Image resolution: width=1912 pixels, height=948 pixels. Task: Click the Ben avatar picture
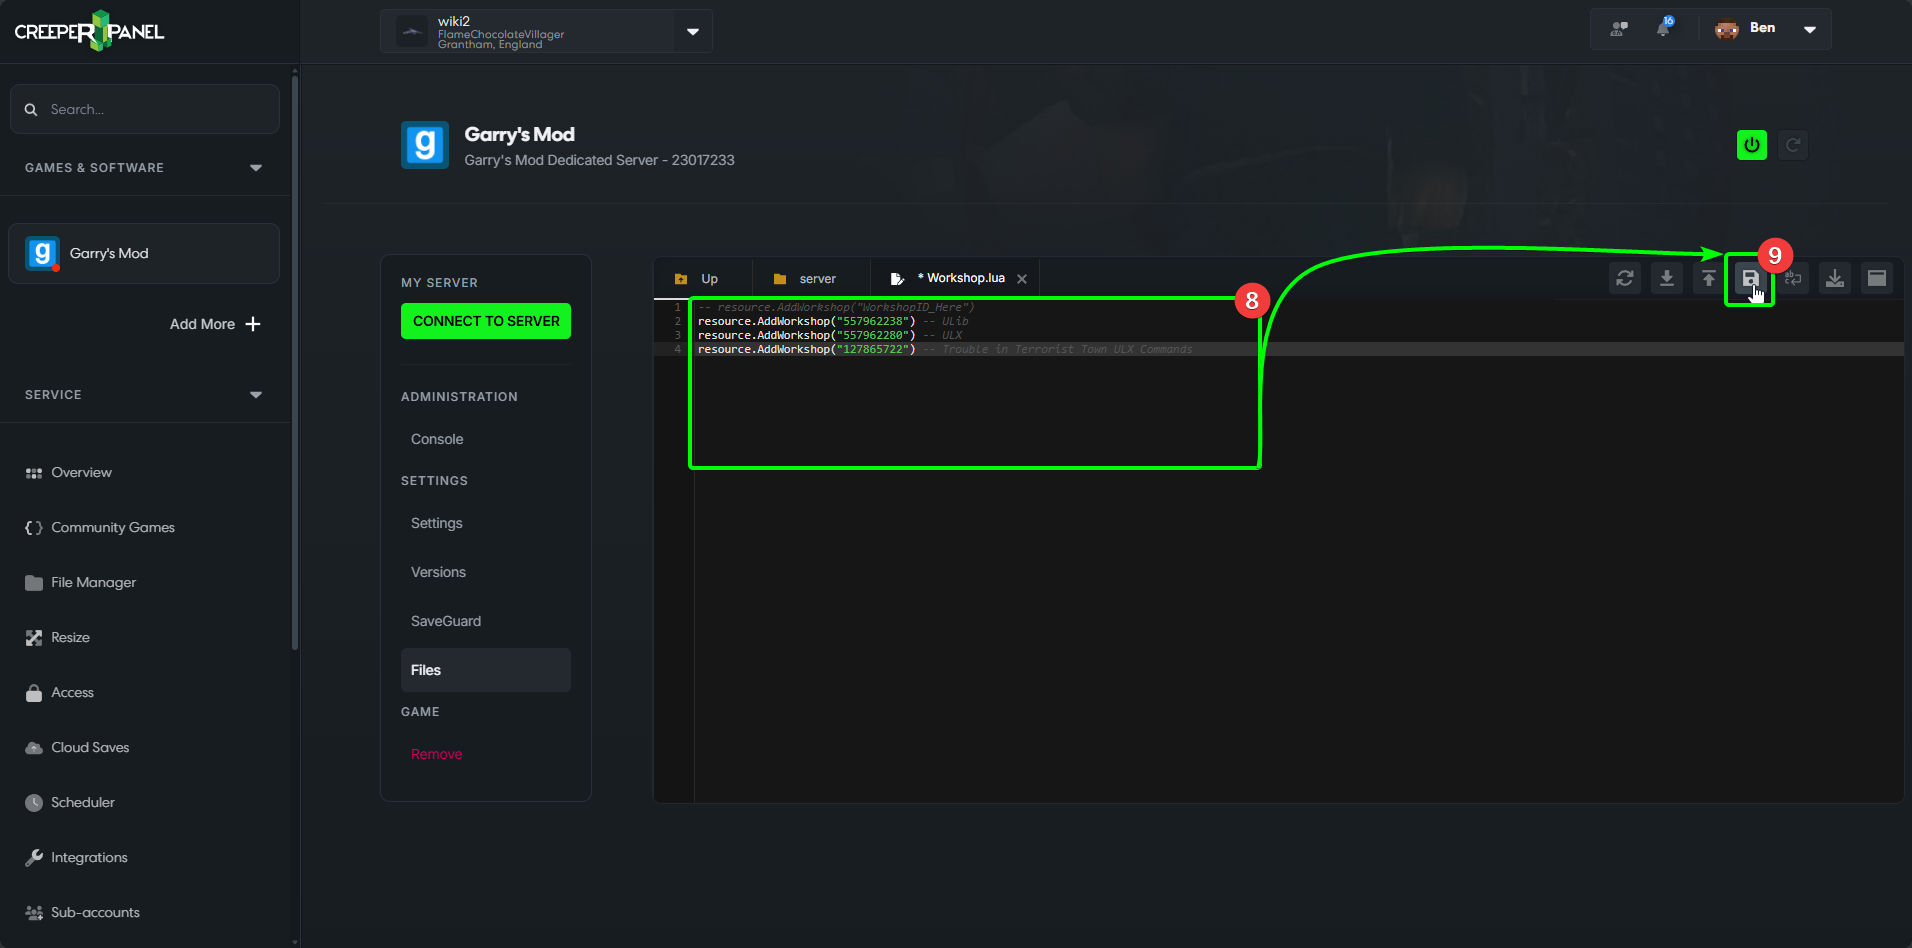(x=1727, y=29)
